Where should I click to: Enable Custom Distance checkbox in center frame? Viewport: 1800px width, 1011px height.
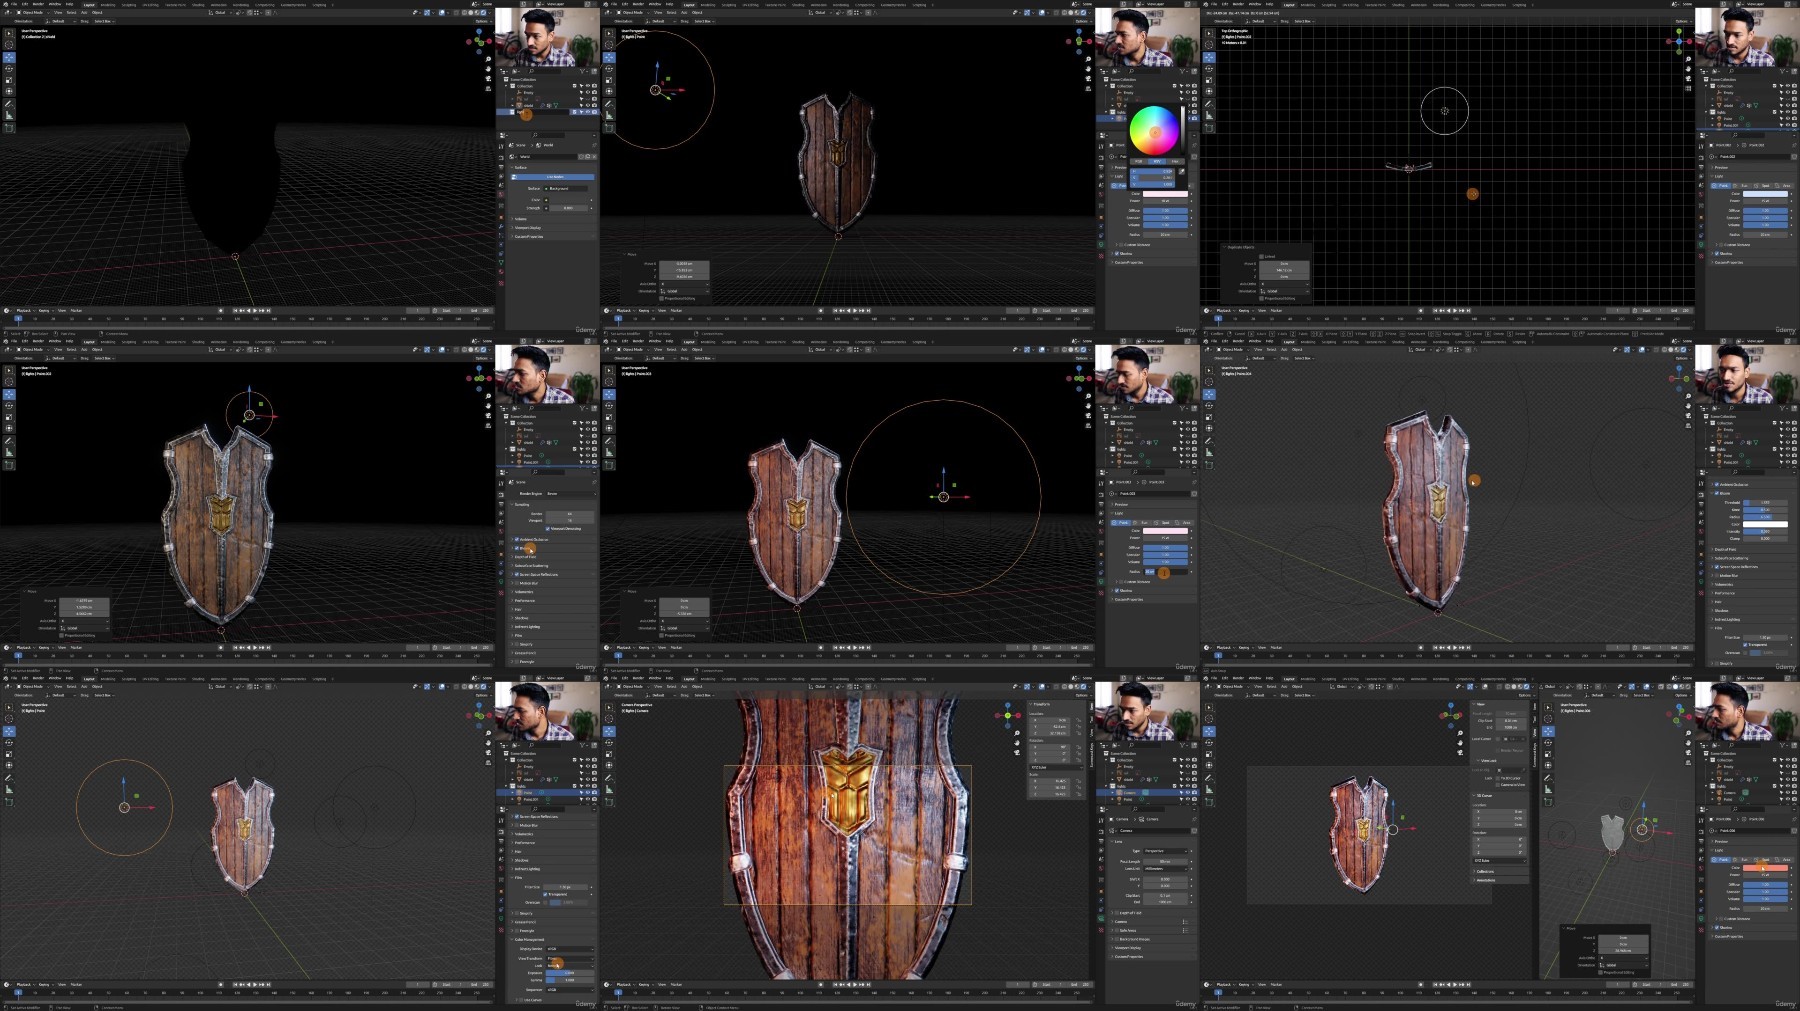click(1121, 581)
